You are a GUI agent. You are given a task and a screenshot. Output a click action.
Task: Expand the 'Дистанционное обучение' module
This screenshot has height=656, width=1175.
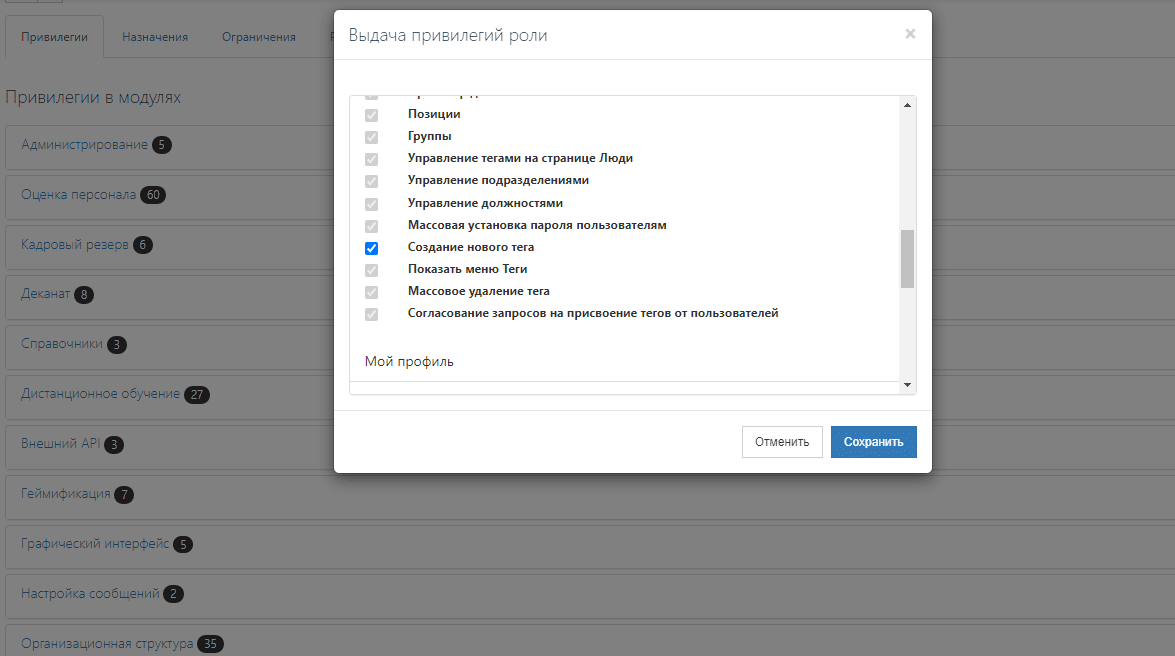[x=100, y=394]
